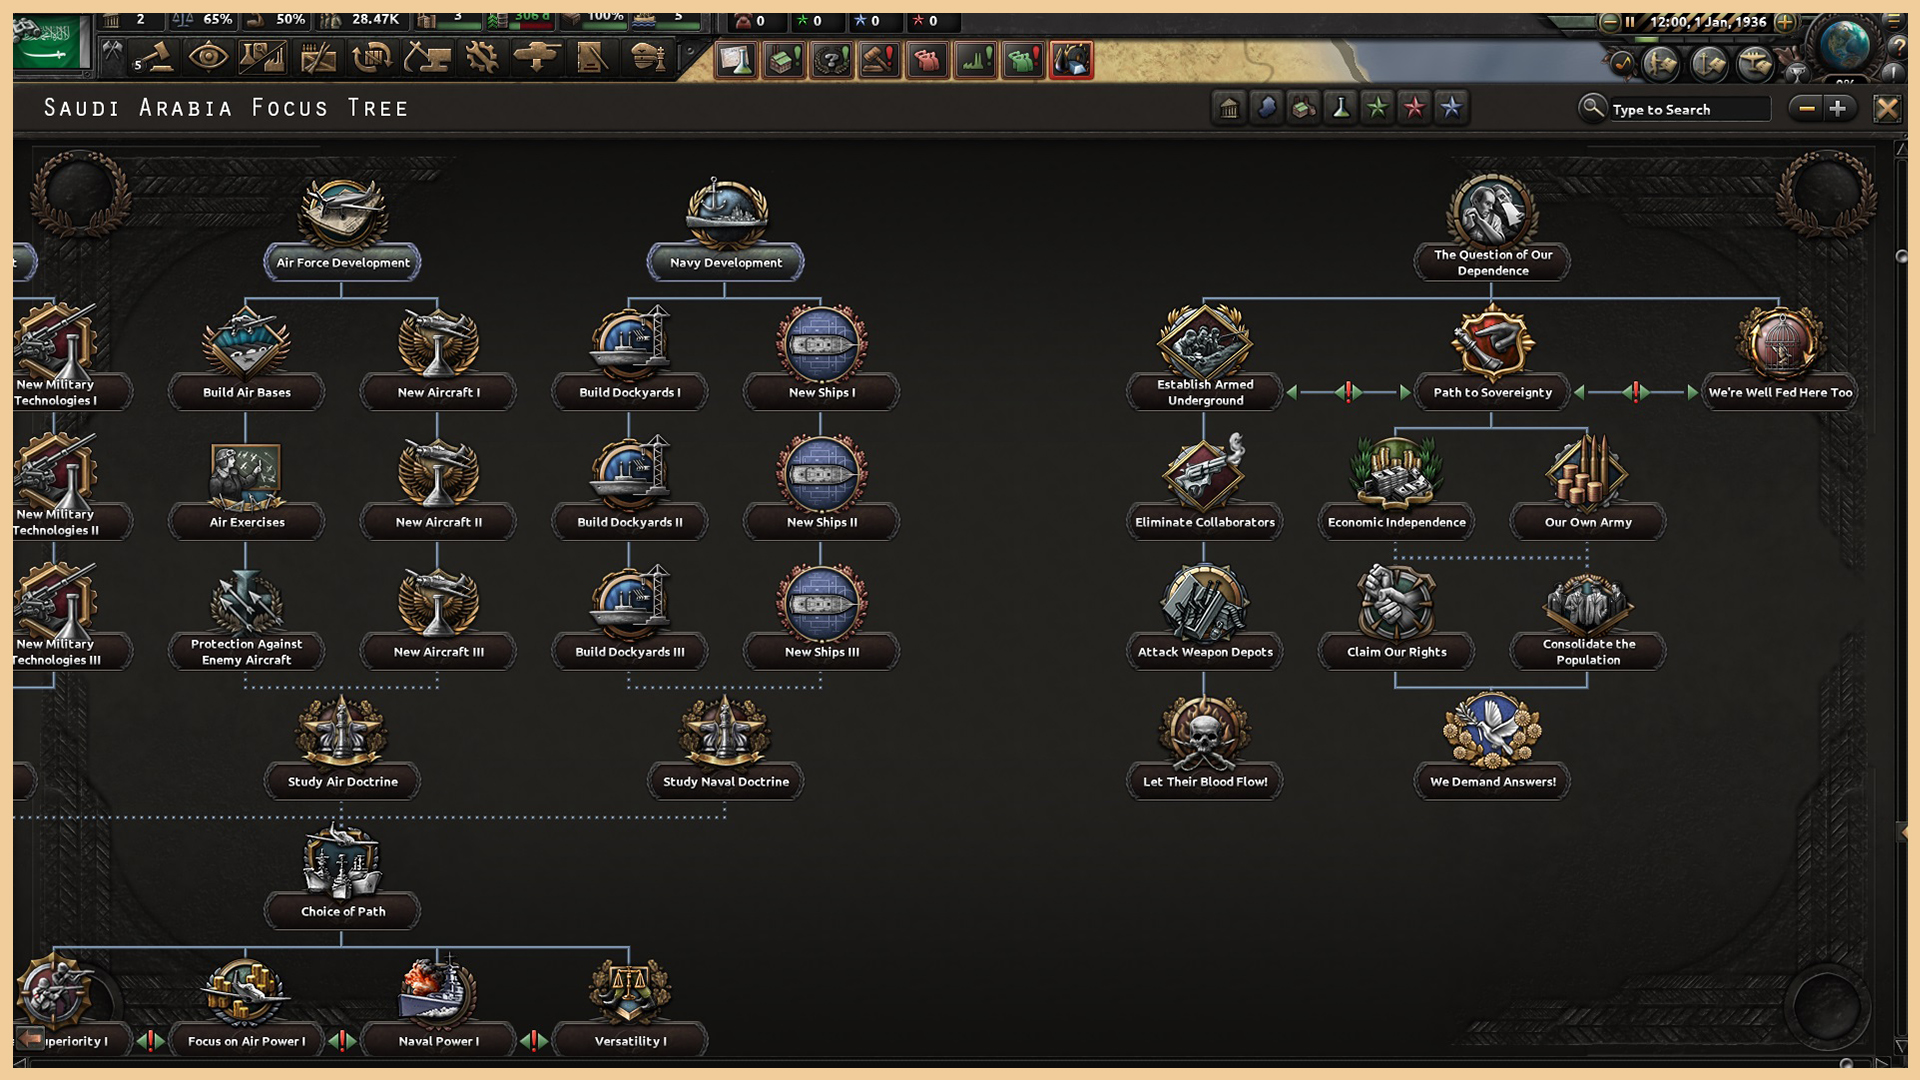Open the construction crane-cycle icon
Viewport: 1920px width, 1080px height.
pos(372,58)
